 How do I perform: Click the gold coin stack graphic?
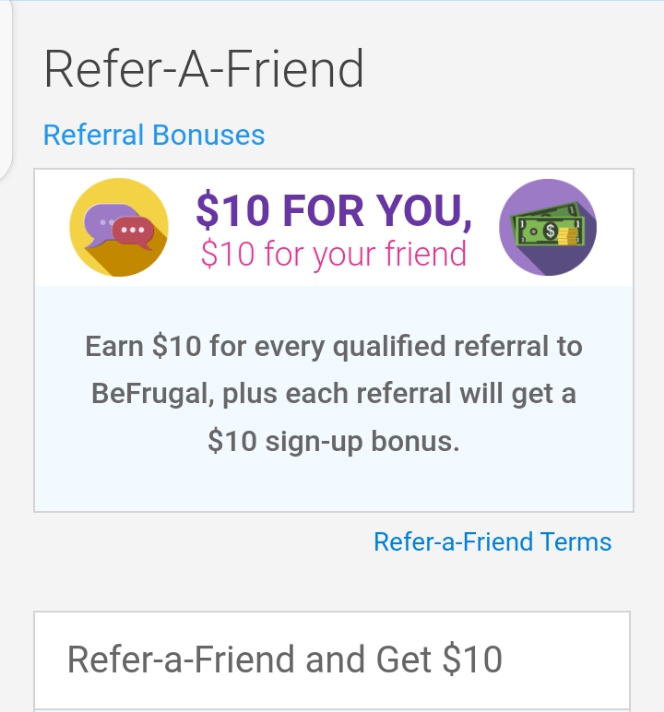[x=564, y=238]
